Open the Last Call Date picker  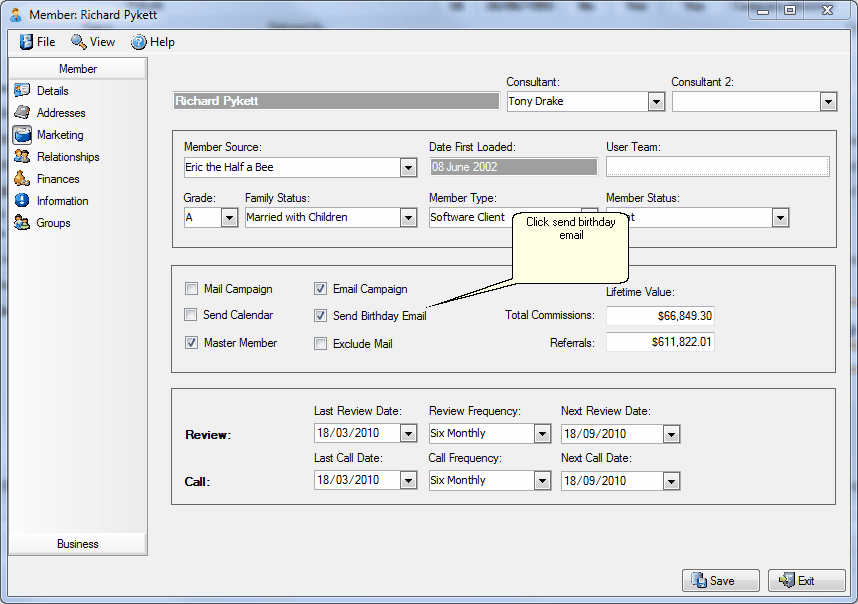[408, 480]
